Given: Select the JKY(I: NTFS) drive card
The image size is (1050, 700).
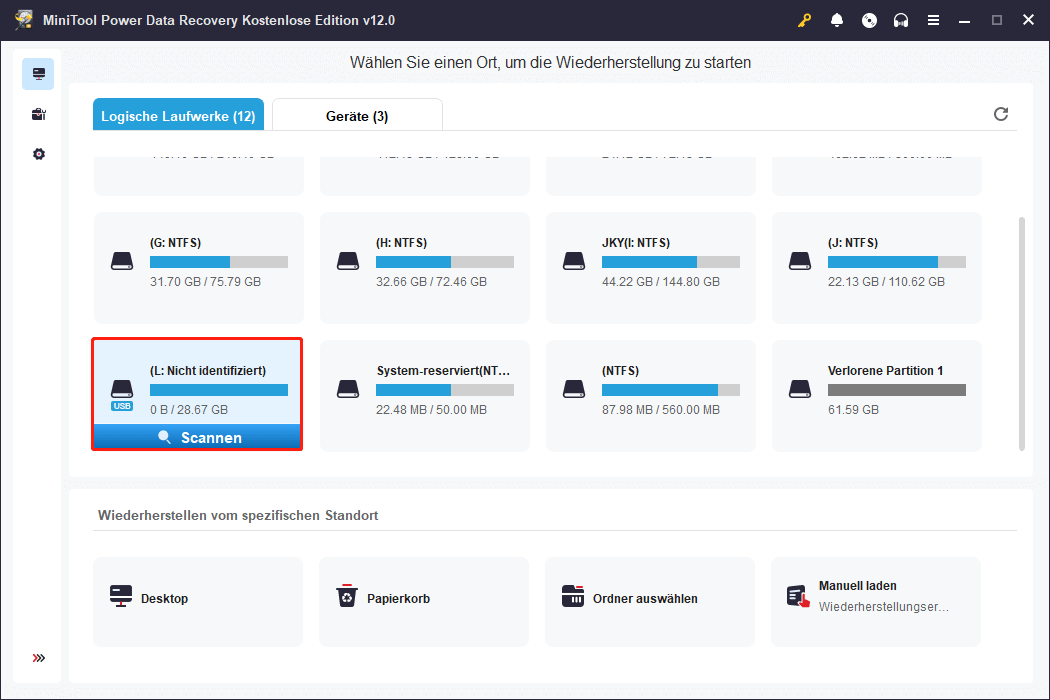Looking at the screenshot, I should 650,267.
